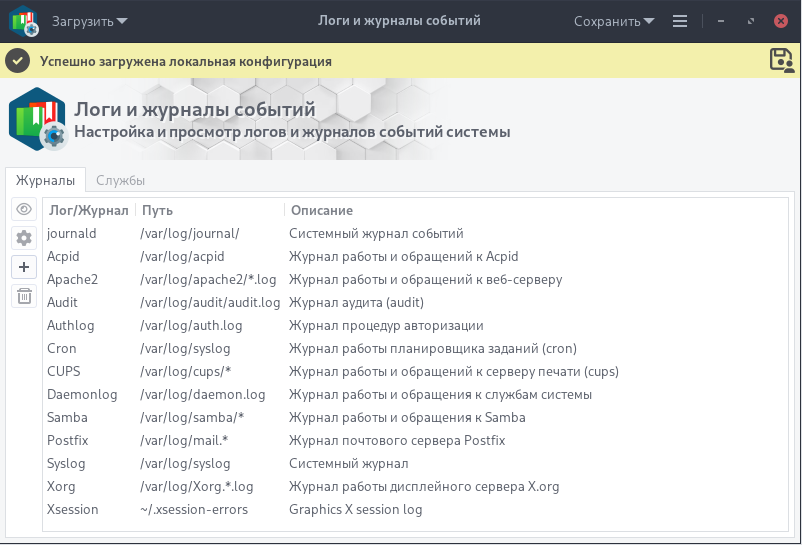Switch to the Службы tab
Viewport: 802px width, 545px height.
[x=121, y=180]
